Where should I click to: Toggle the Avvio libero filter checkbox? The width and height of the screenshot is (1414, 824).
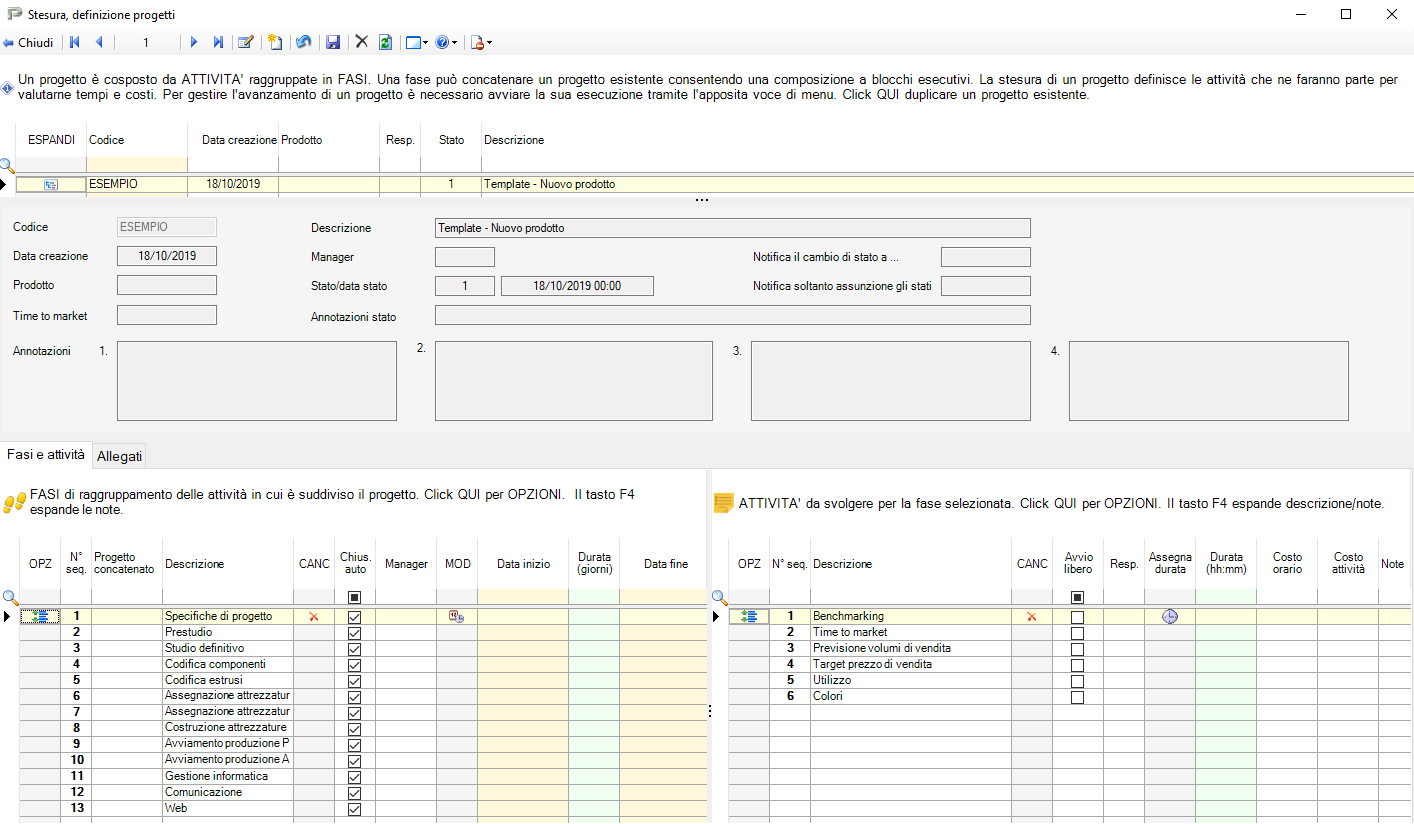(1077, 597)
